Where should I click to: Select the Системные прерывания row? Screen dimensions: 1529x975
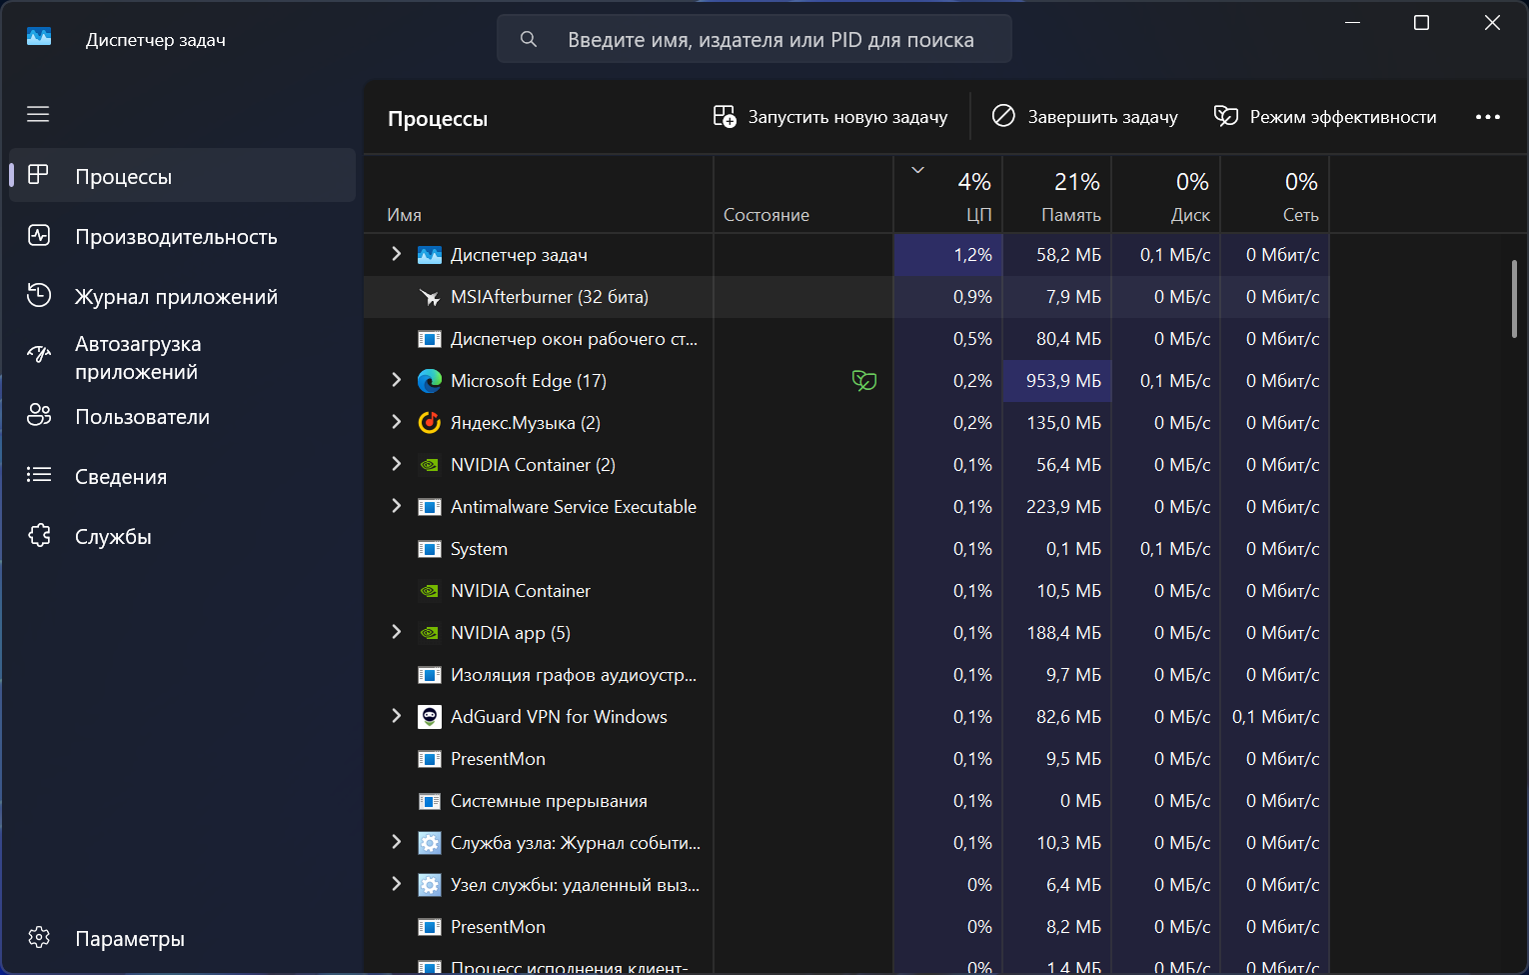click(846, 801)
